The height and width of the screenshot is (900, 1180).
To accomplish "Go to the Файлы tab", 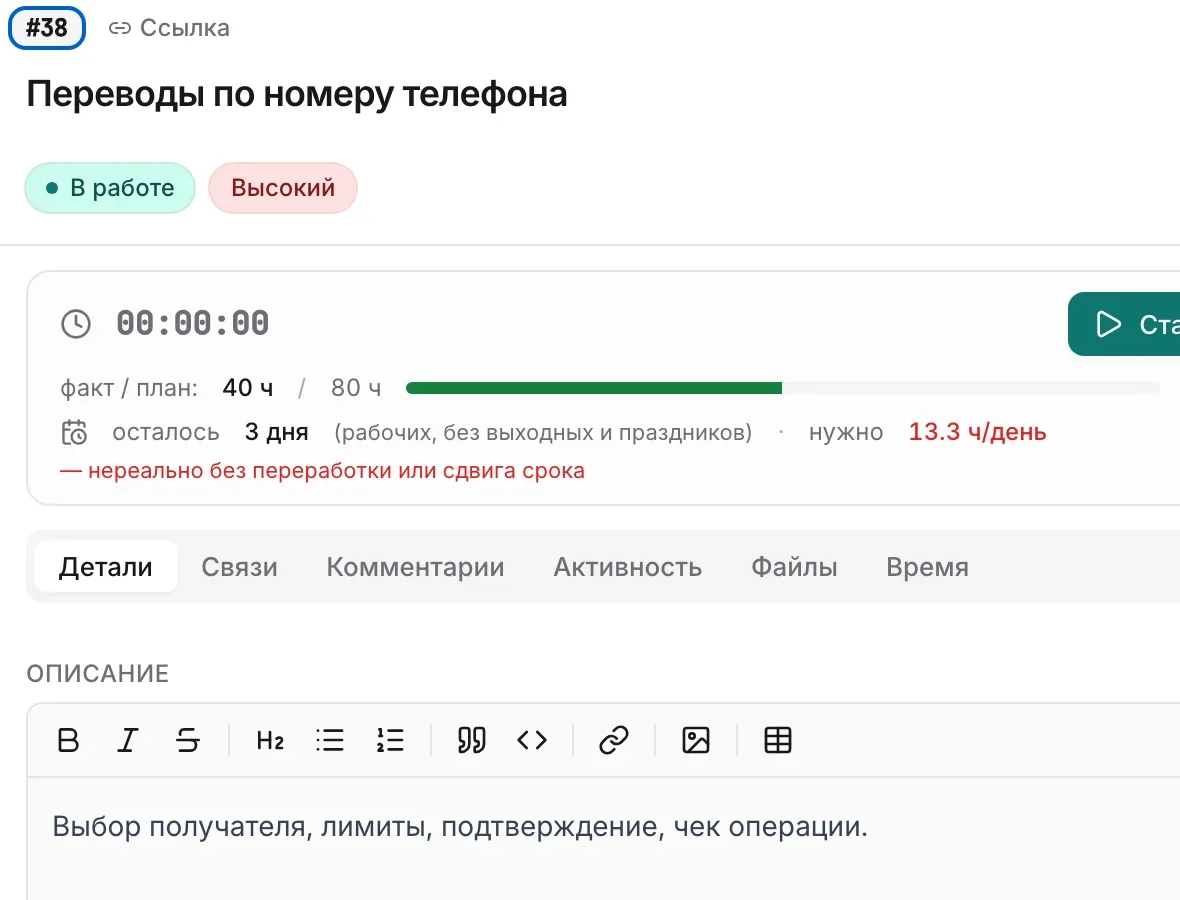I will (x=794, y=567).
